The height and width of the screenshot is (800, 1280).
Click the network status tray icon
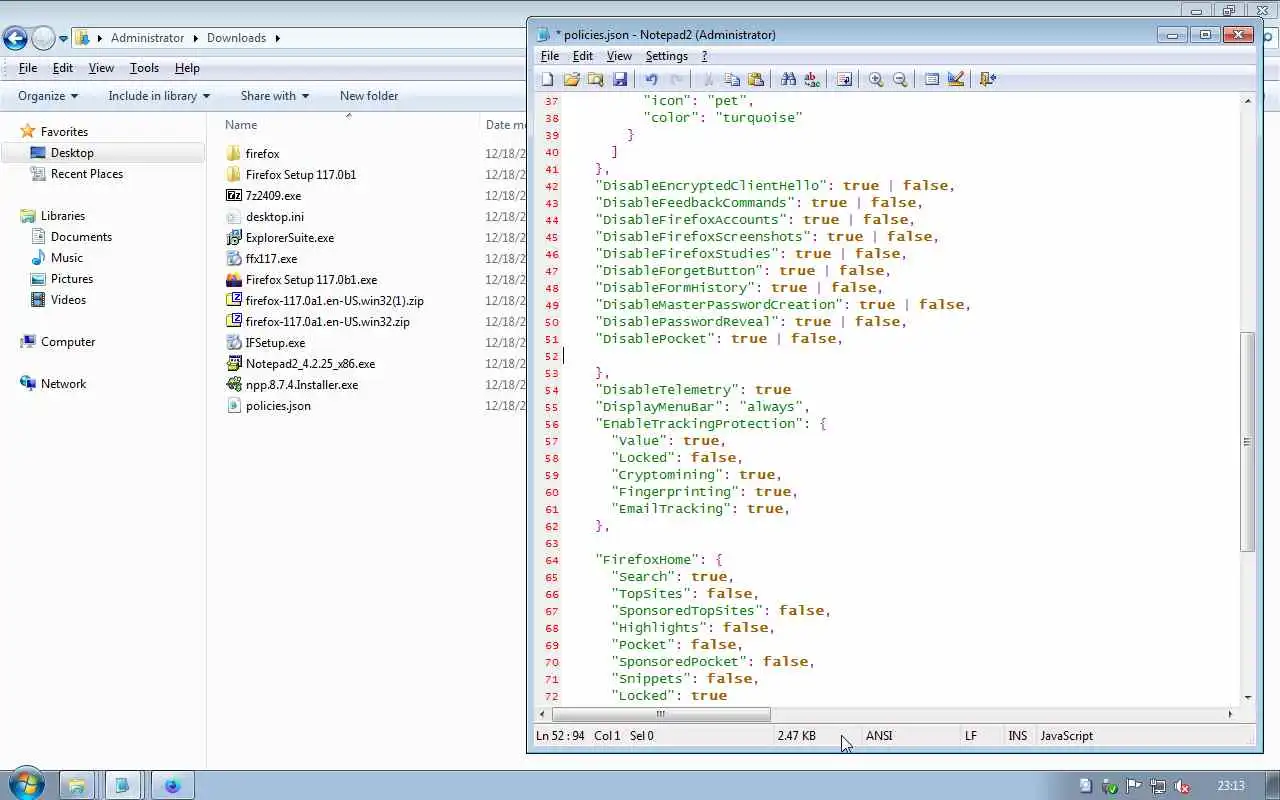pyautogui.click(x=1158, y=786)
